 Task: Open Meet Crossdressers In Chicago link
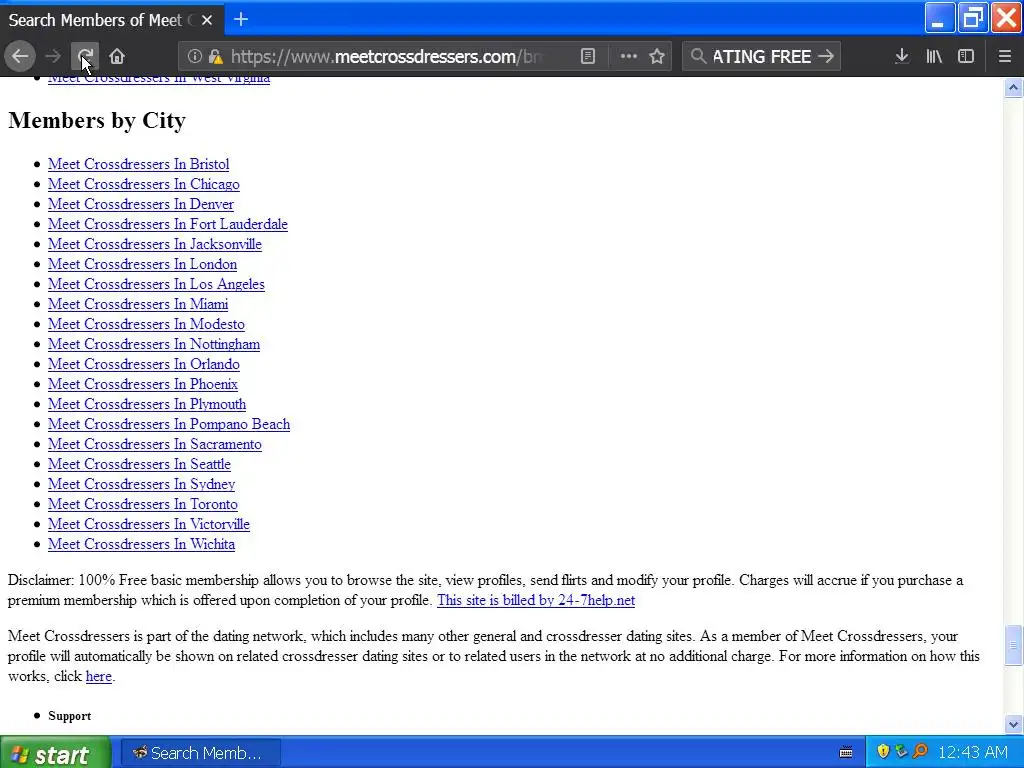point(144,184)
